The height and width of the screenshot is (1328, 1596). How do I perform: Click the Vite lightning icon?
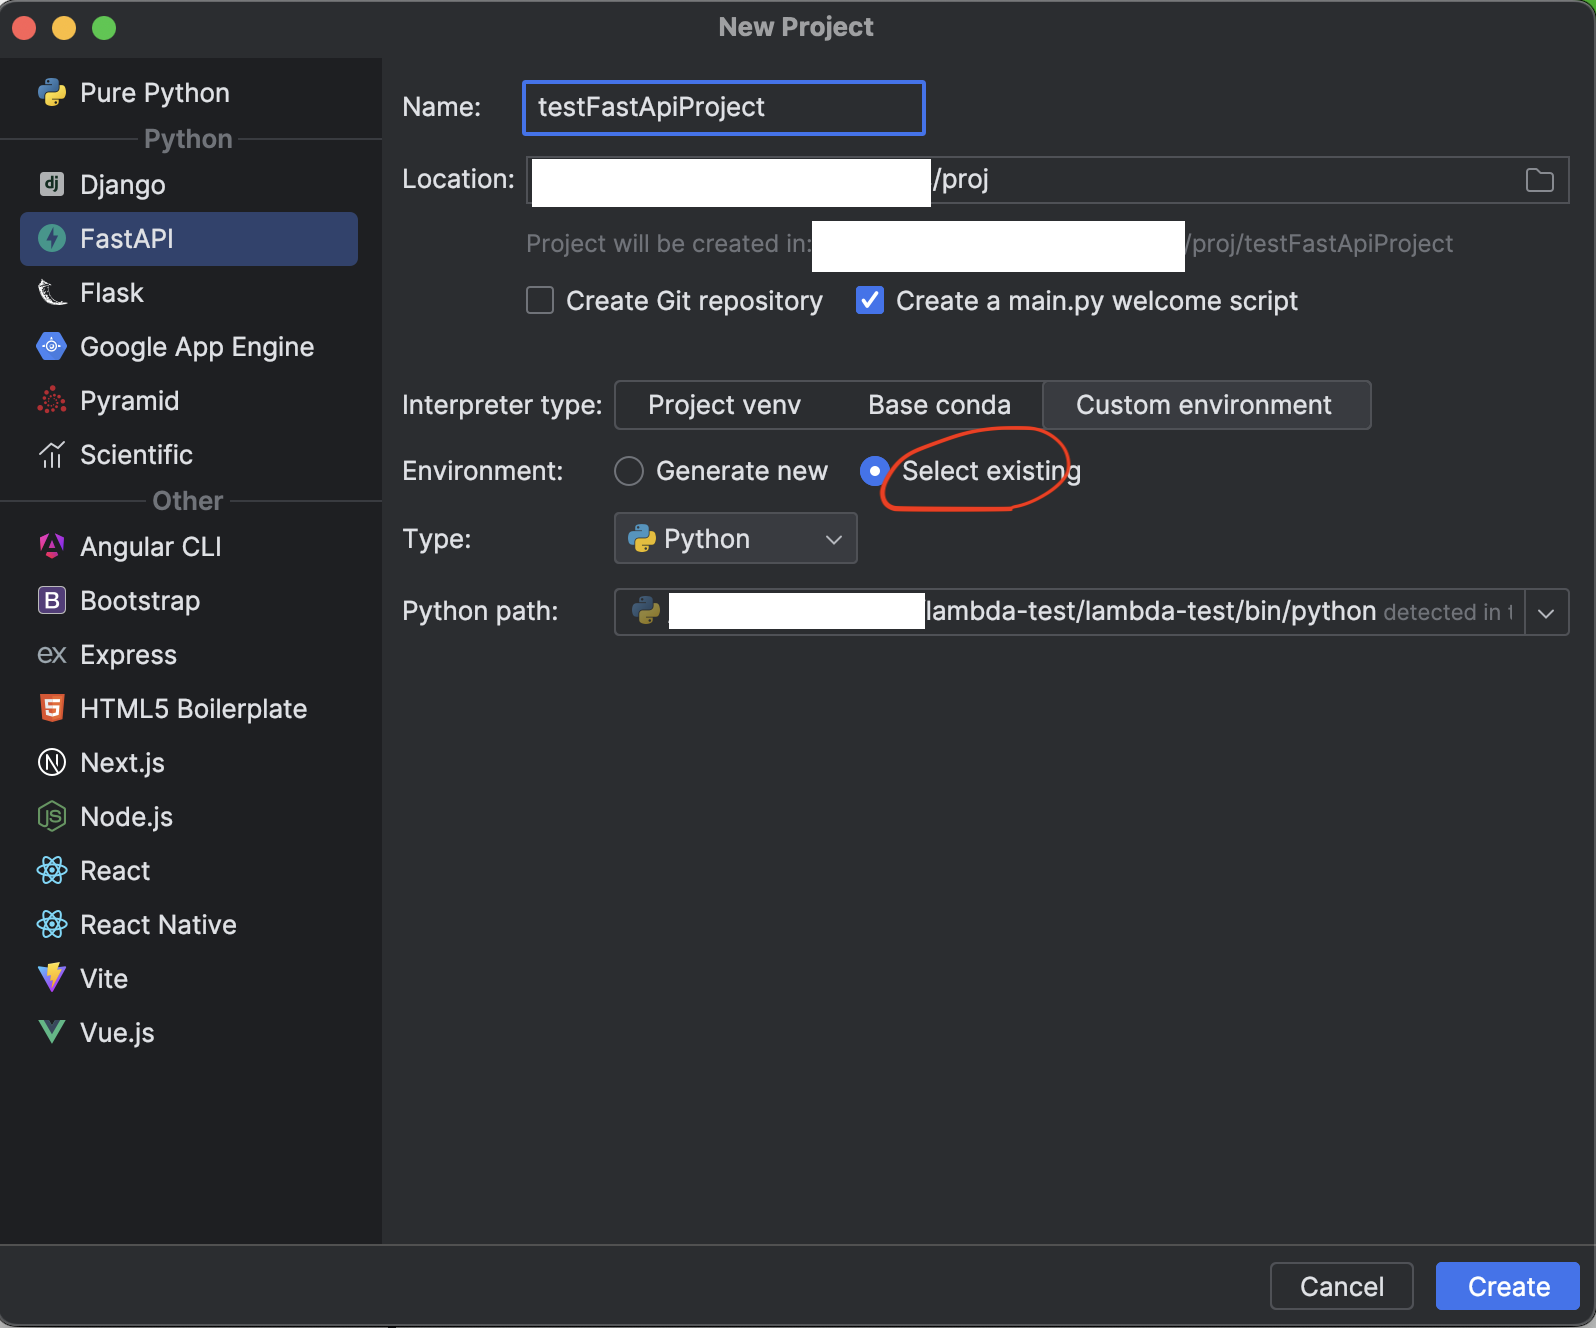[x=52, y=979]
